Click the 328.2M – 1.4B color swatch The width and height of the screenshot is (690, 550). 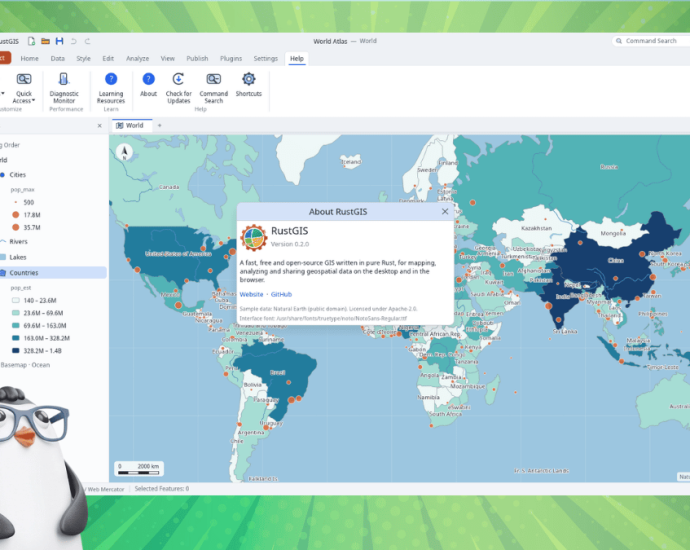pyautogui.click(x=15, y=351)
